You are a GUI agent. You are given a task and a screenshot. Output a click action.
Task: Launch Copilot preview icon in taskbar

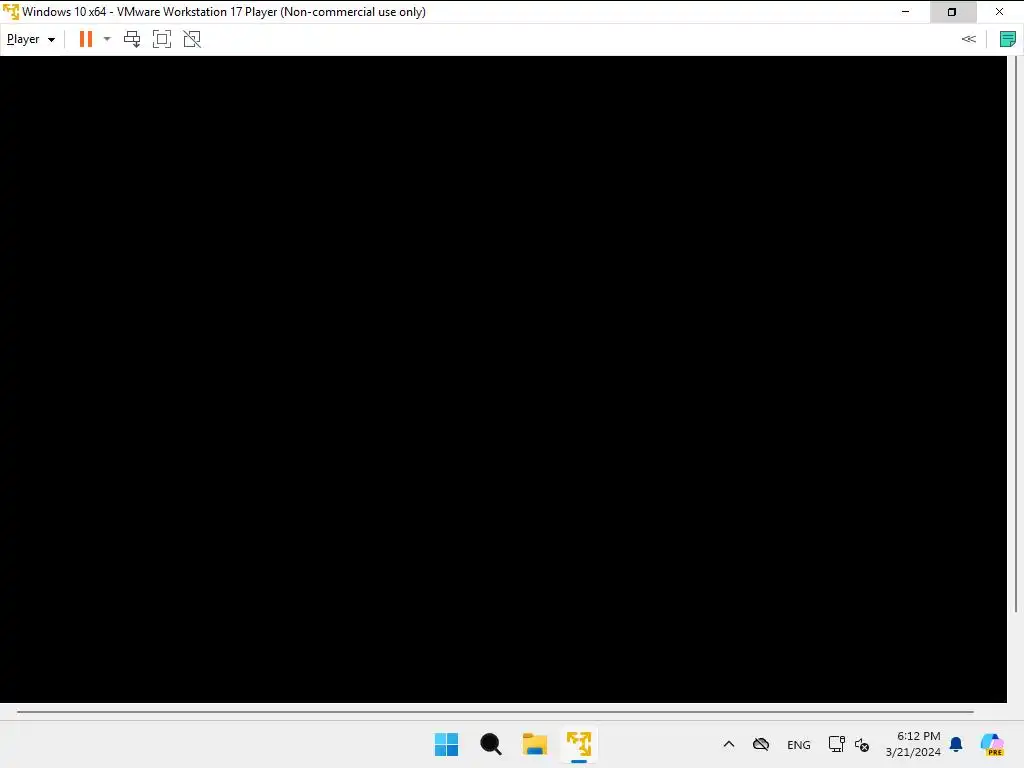(x=993, y=744)
